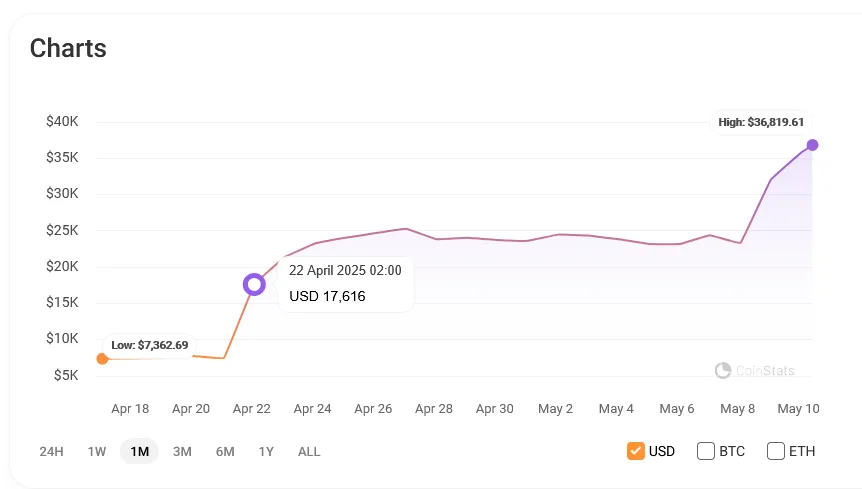Click the CoinStats watermark logo icon
This screenshot has height=489, width=862.
[x=723, y=370]
